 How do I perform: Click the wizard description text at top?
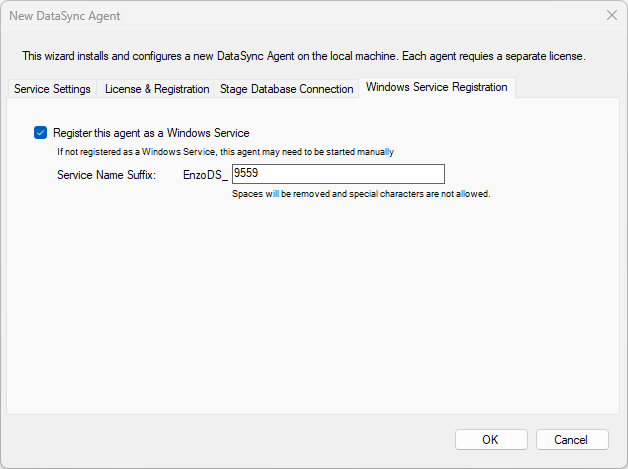(303, 56)
